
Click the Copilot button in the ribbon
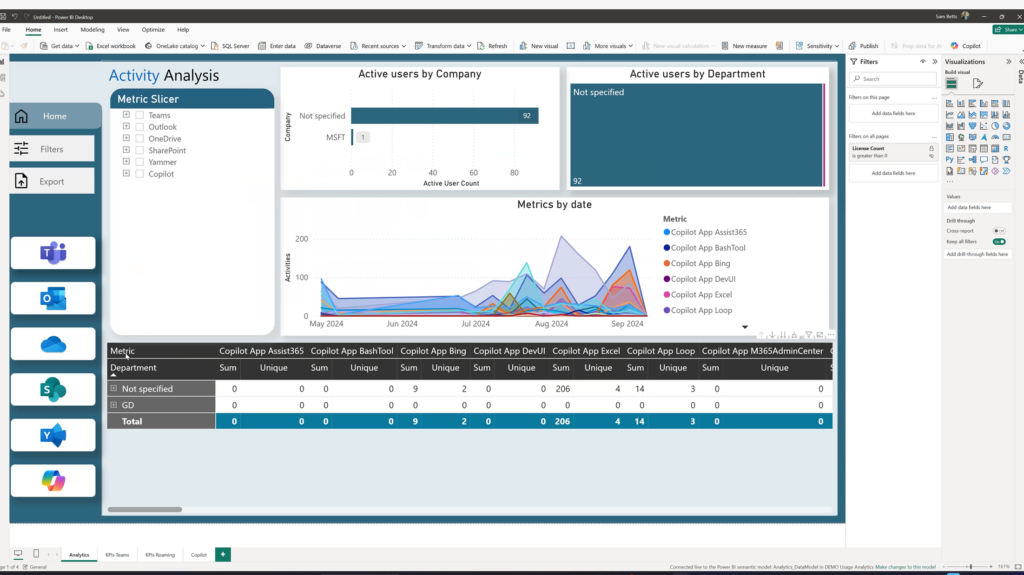click(x=965, y=46)
